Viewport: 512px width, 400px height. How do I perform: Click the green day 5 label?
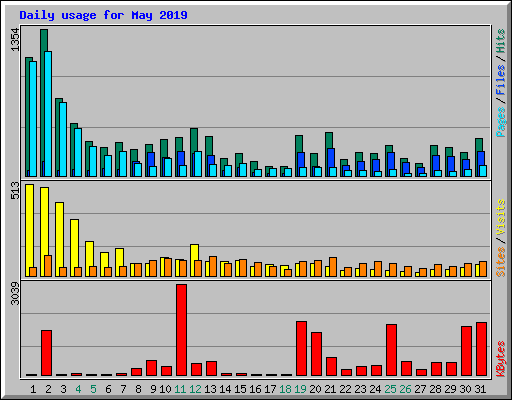click(93, 389)
